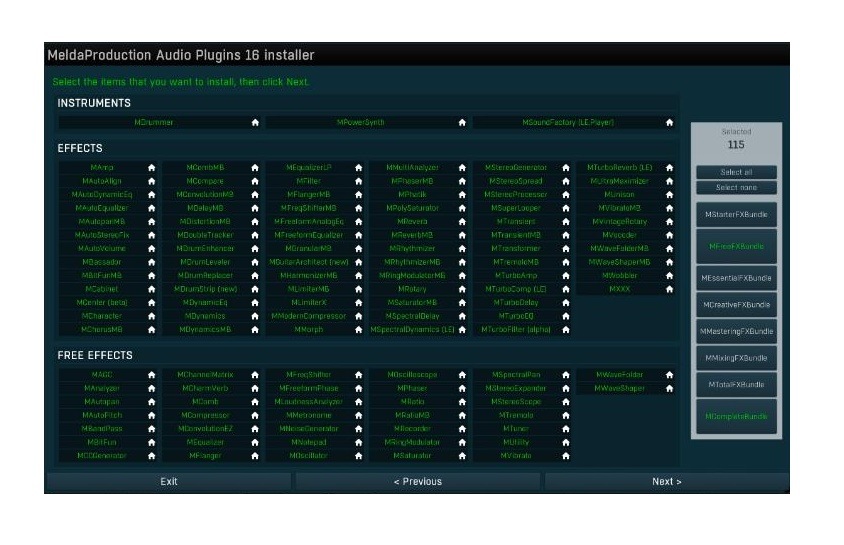
Task: Choose the MCompleteBundle preset
Action: click(736, 416)
